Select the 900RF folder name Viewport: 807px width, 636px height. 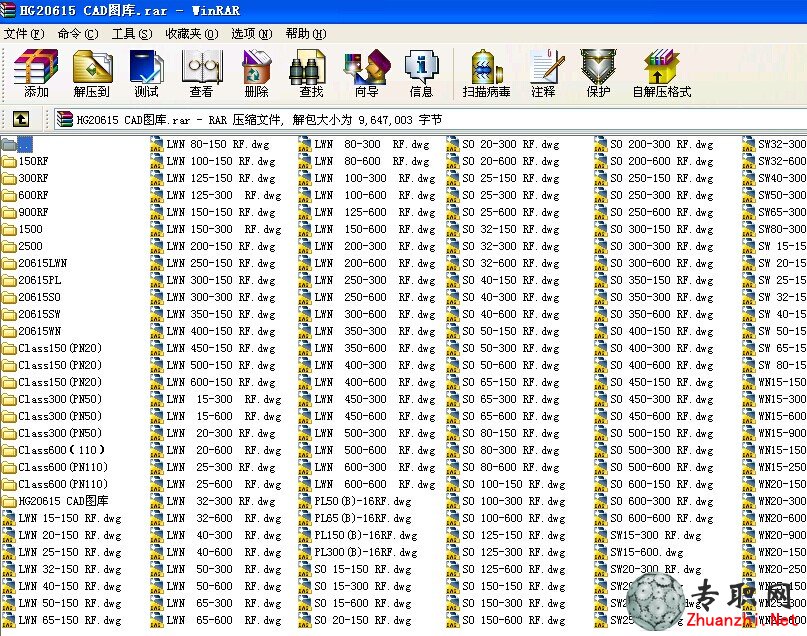pos(33,213)
